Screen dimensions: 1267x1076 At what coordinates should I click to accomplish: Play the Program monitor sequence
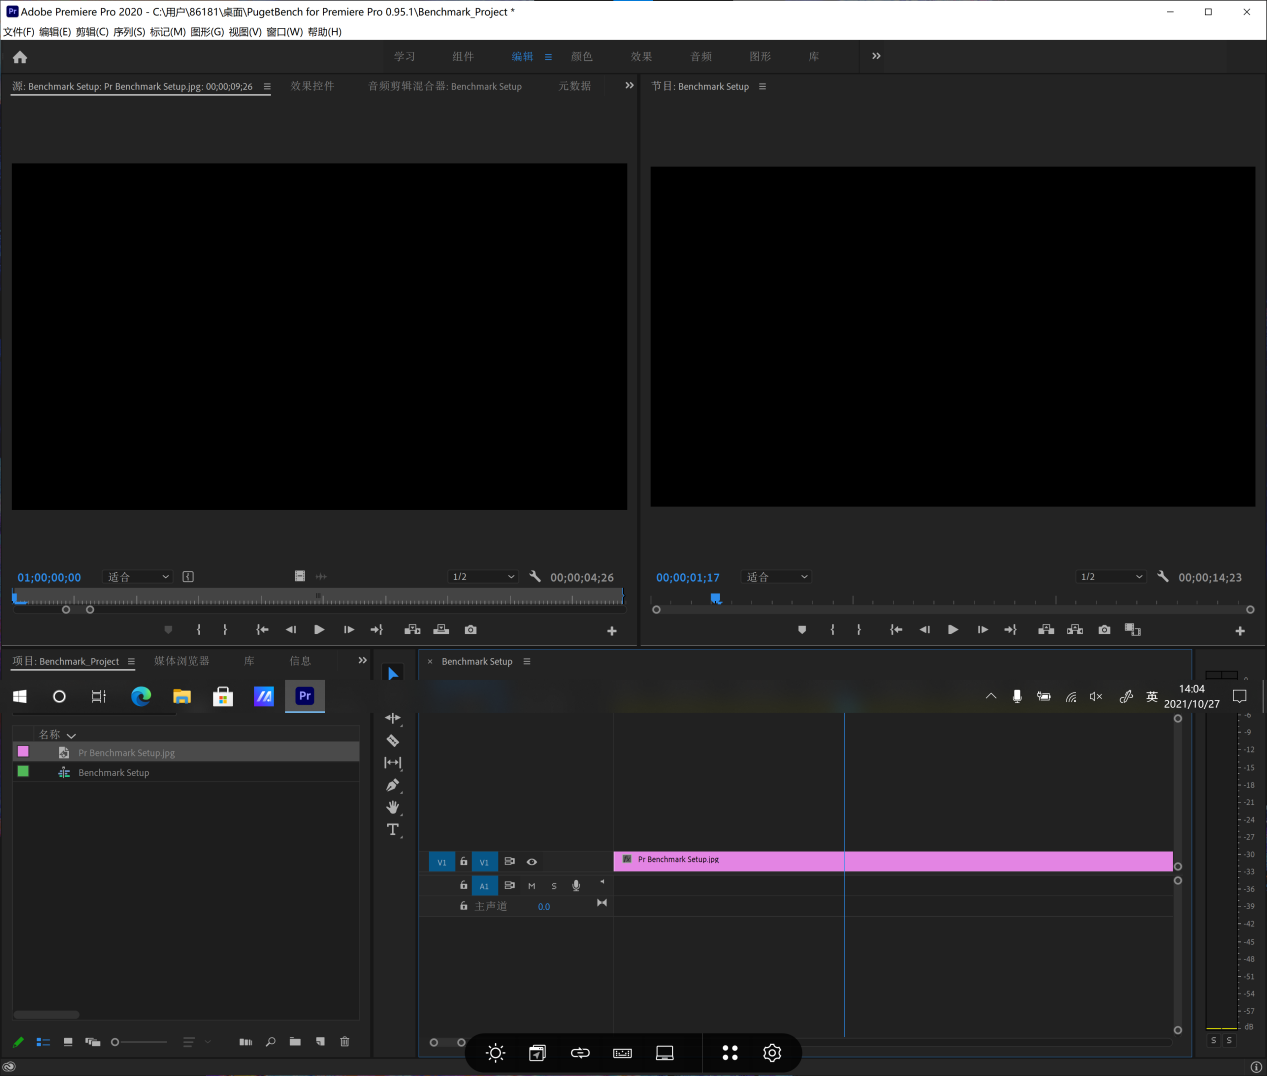pyautogui.click(x=953, y=630)
